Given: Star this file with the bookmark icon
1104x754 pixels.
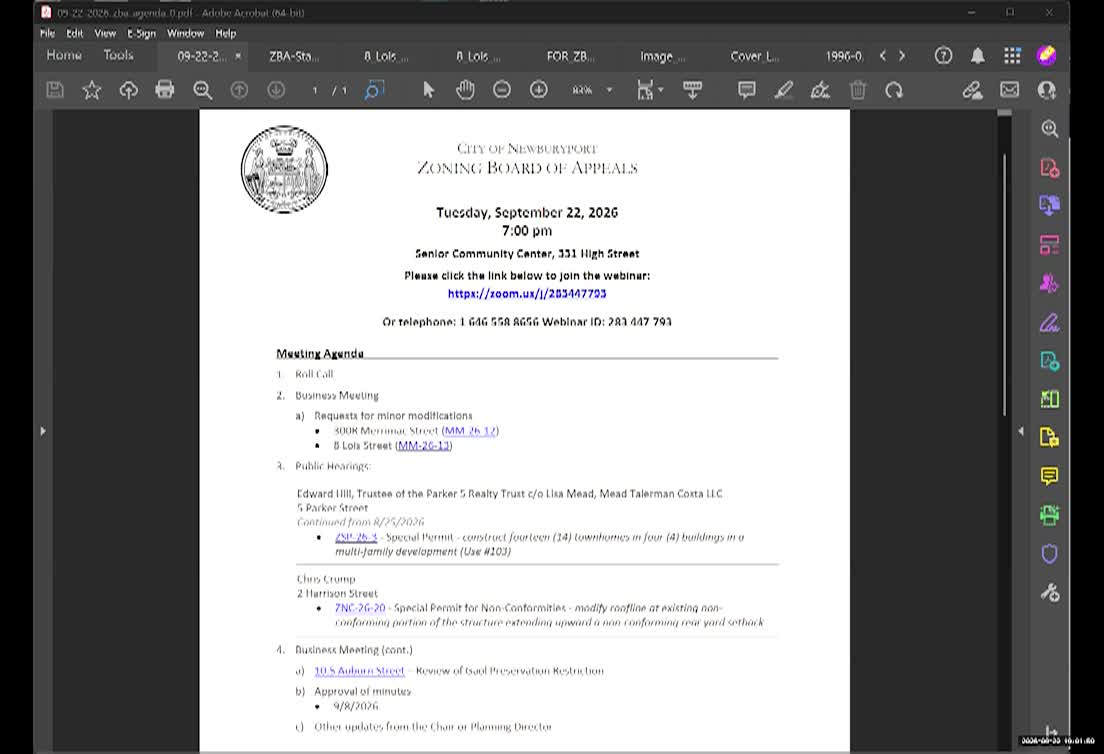Looking at the screenshot, I should click(92, 90).
